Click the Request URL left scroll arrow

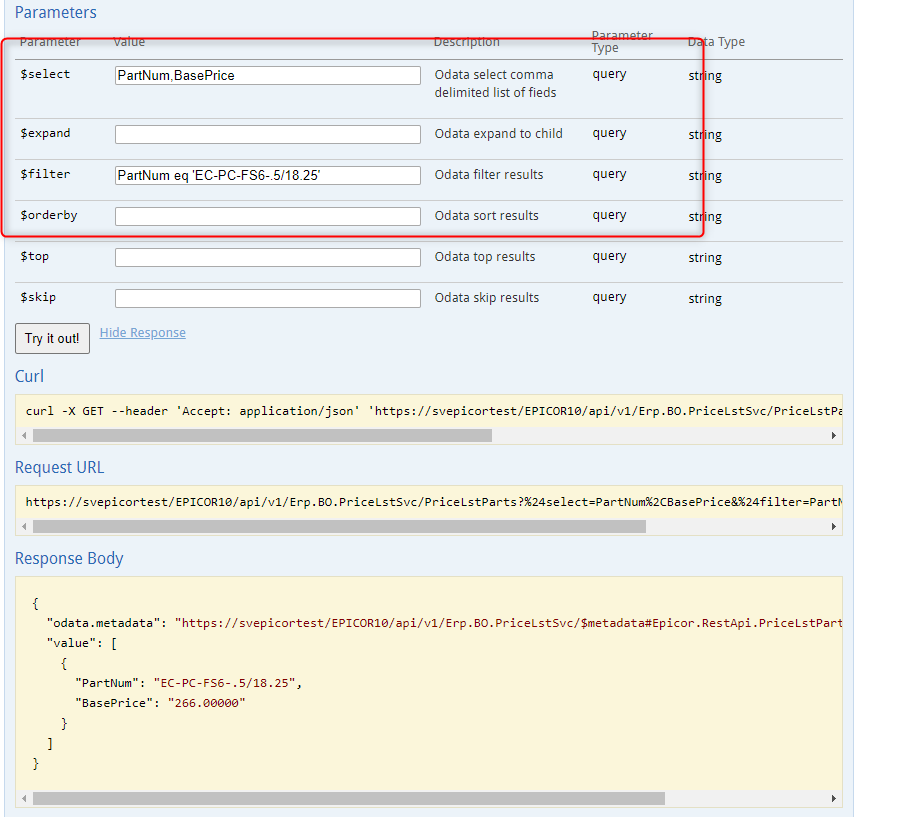[24, 526]
